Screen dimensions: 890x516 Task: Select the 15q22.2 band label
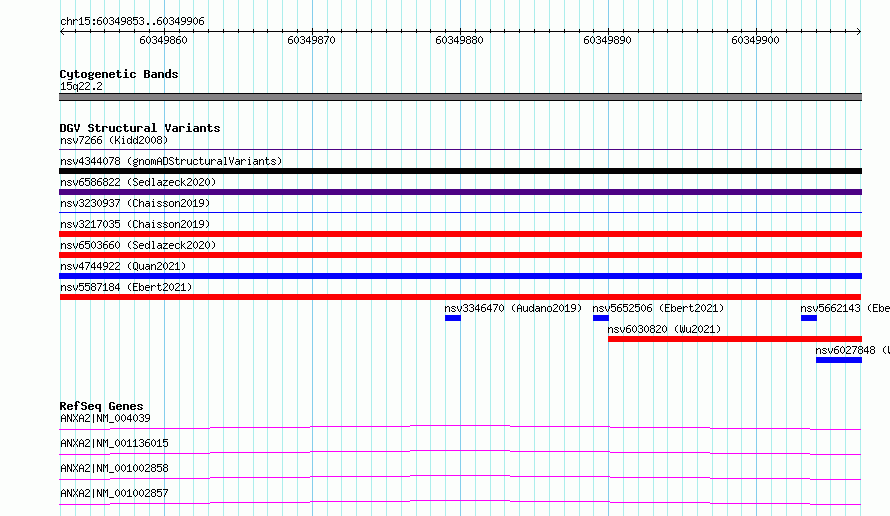point(81,86)
